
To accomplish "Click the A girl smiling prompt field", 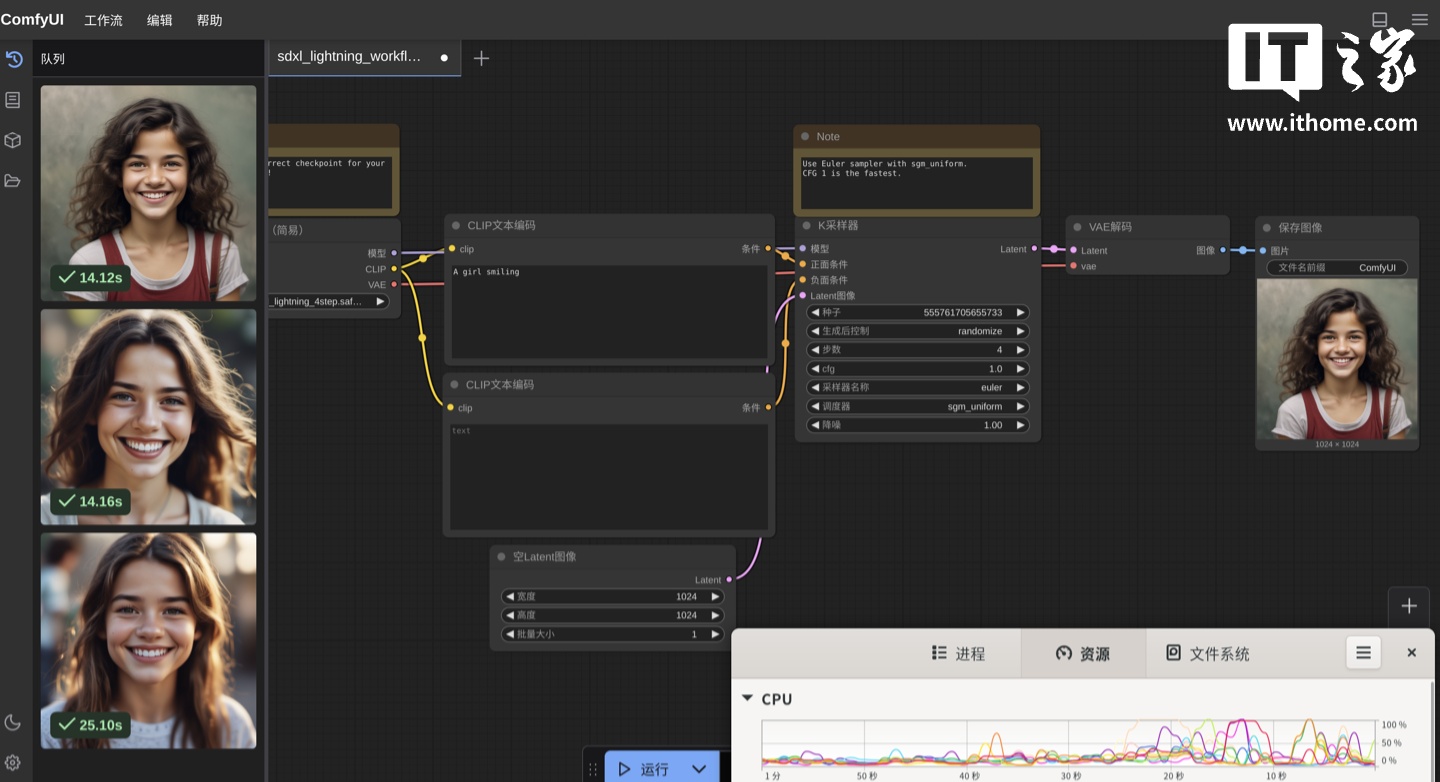I will click(609, 310).
